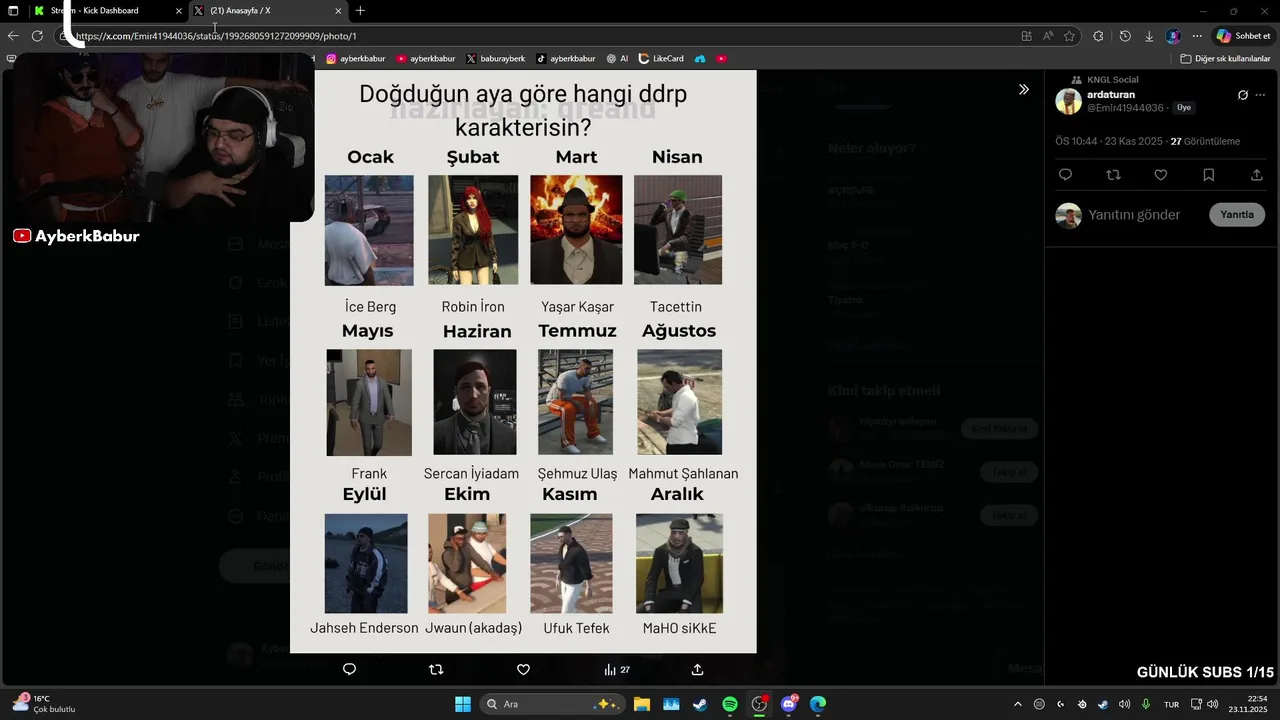Open the YouTube ayberkbabur bookmark
Screen dimensions: 1280x720
pyautogui.click(x=425, y=59)
